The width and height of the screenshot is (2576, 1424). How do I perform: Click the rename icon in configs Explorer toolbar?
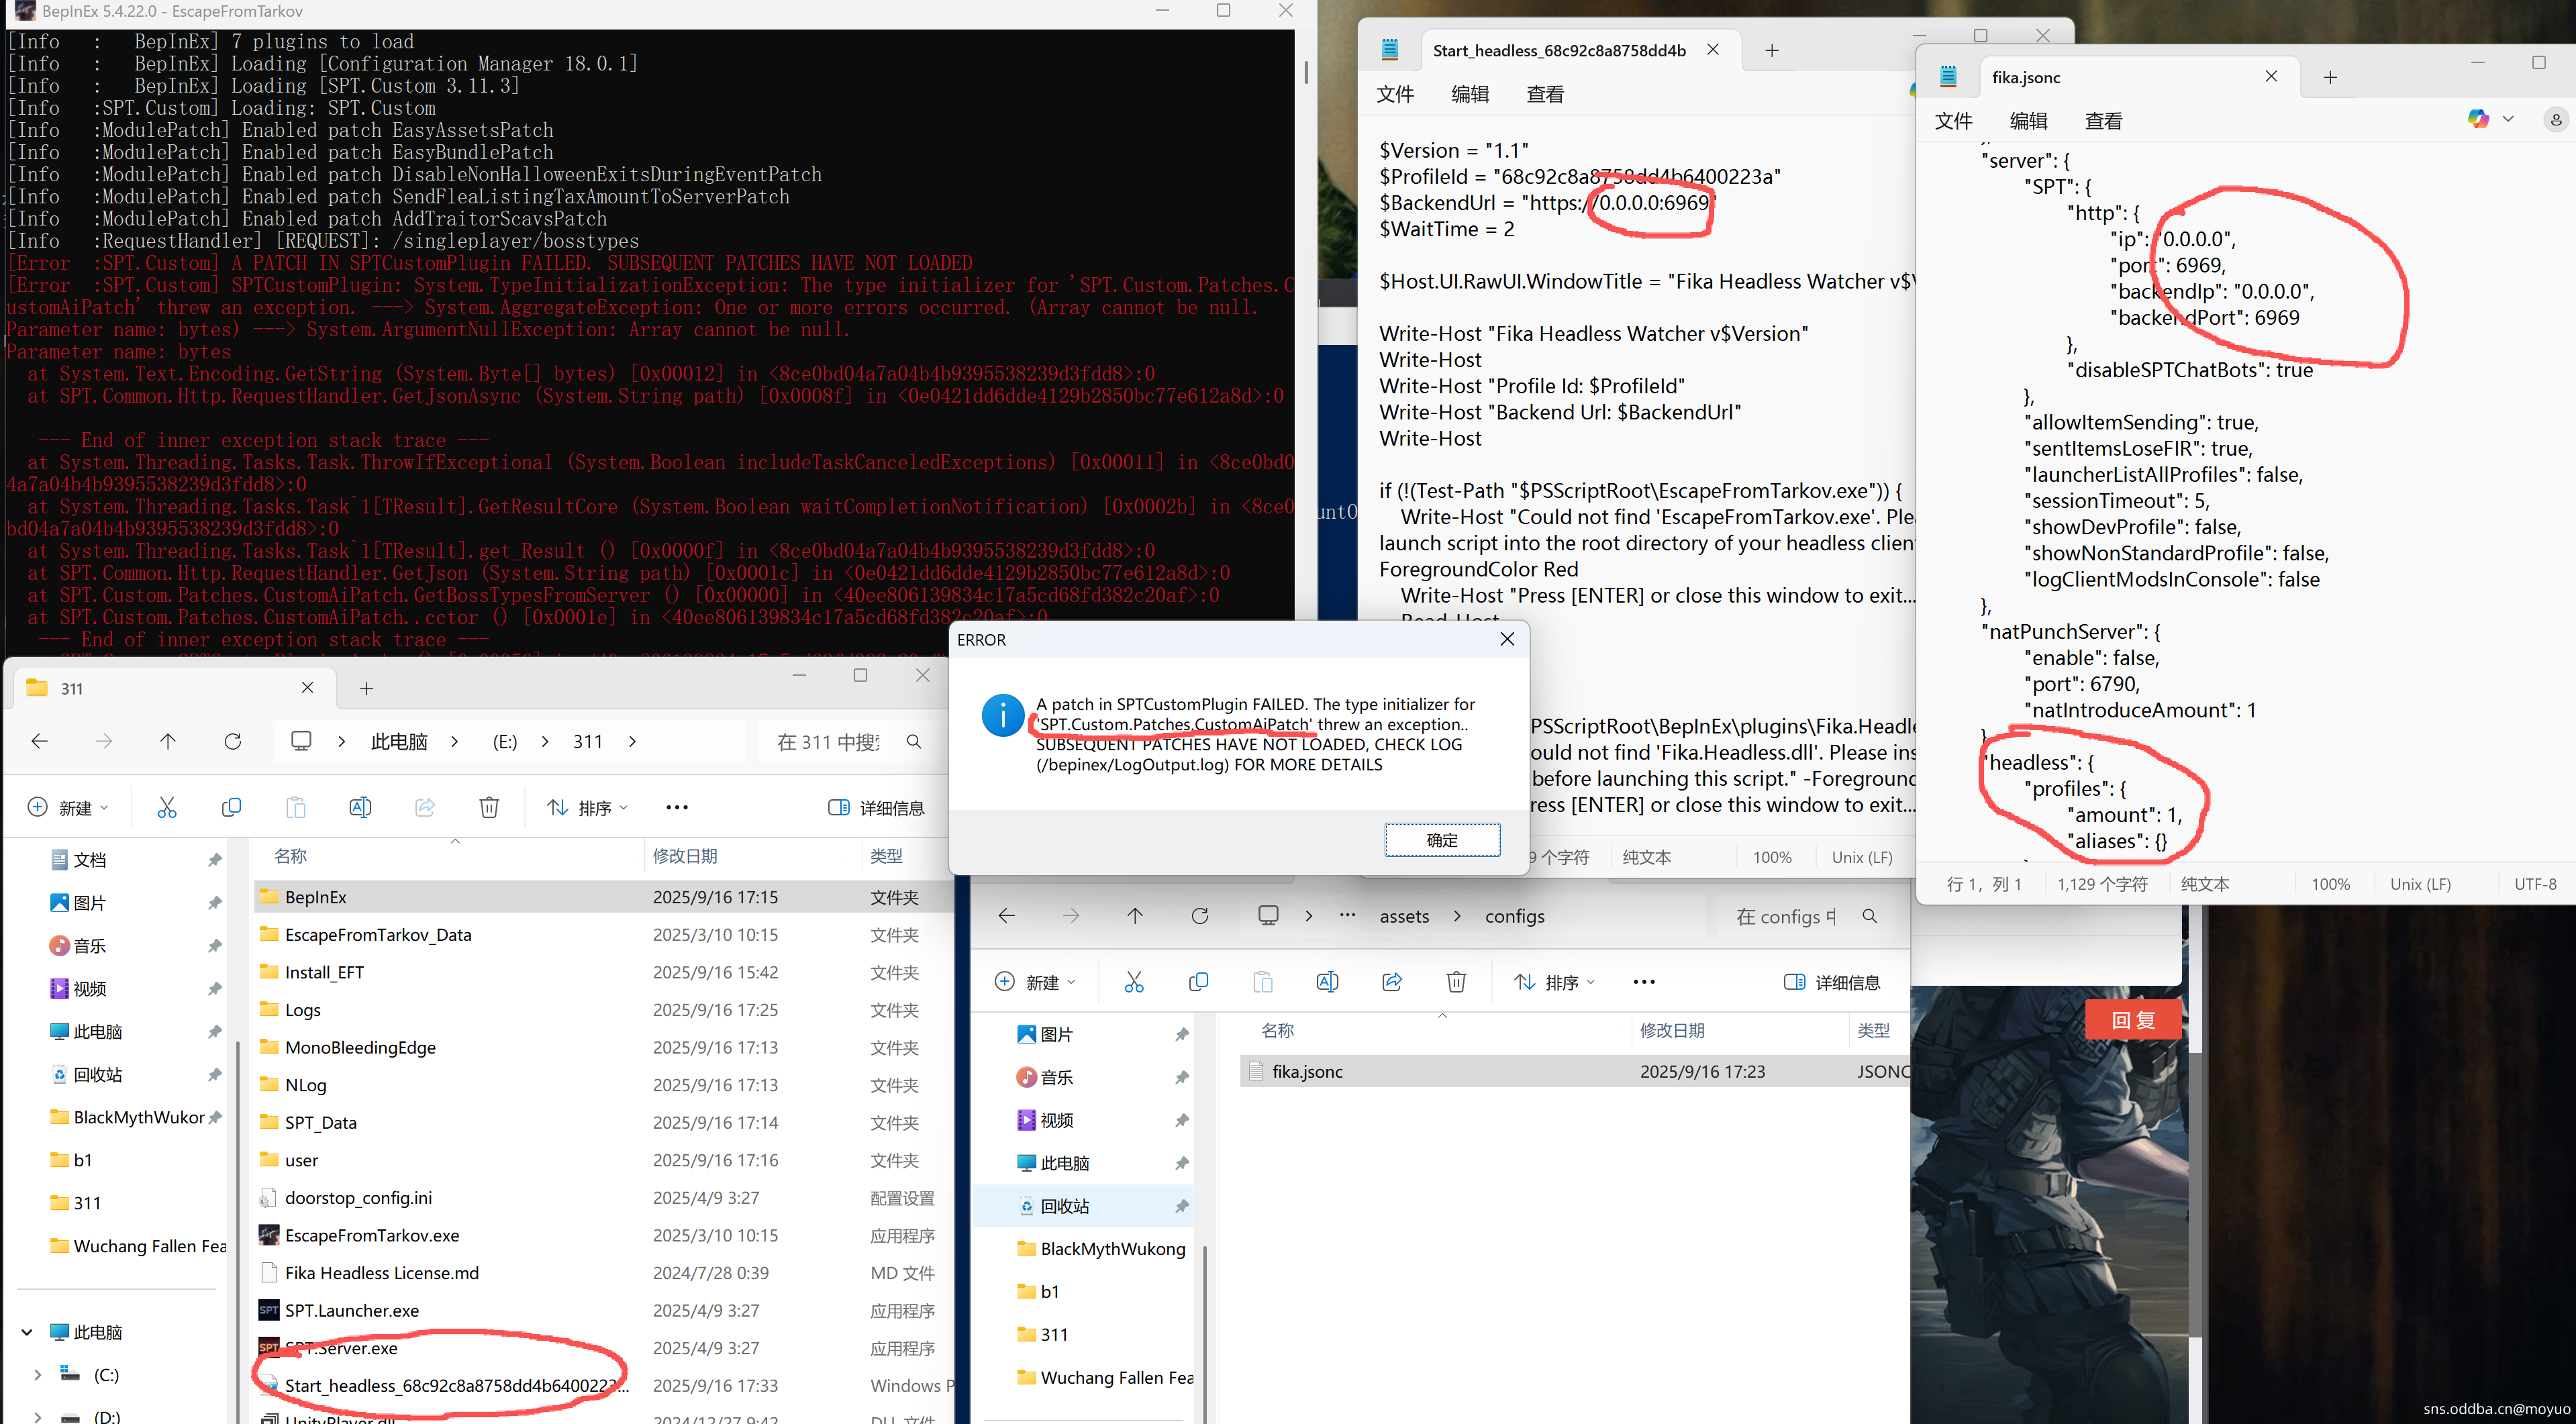(x=1327, y=982)
